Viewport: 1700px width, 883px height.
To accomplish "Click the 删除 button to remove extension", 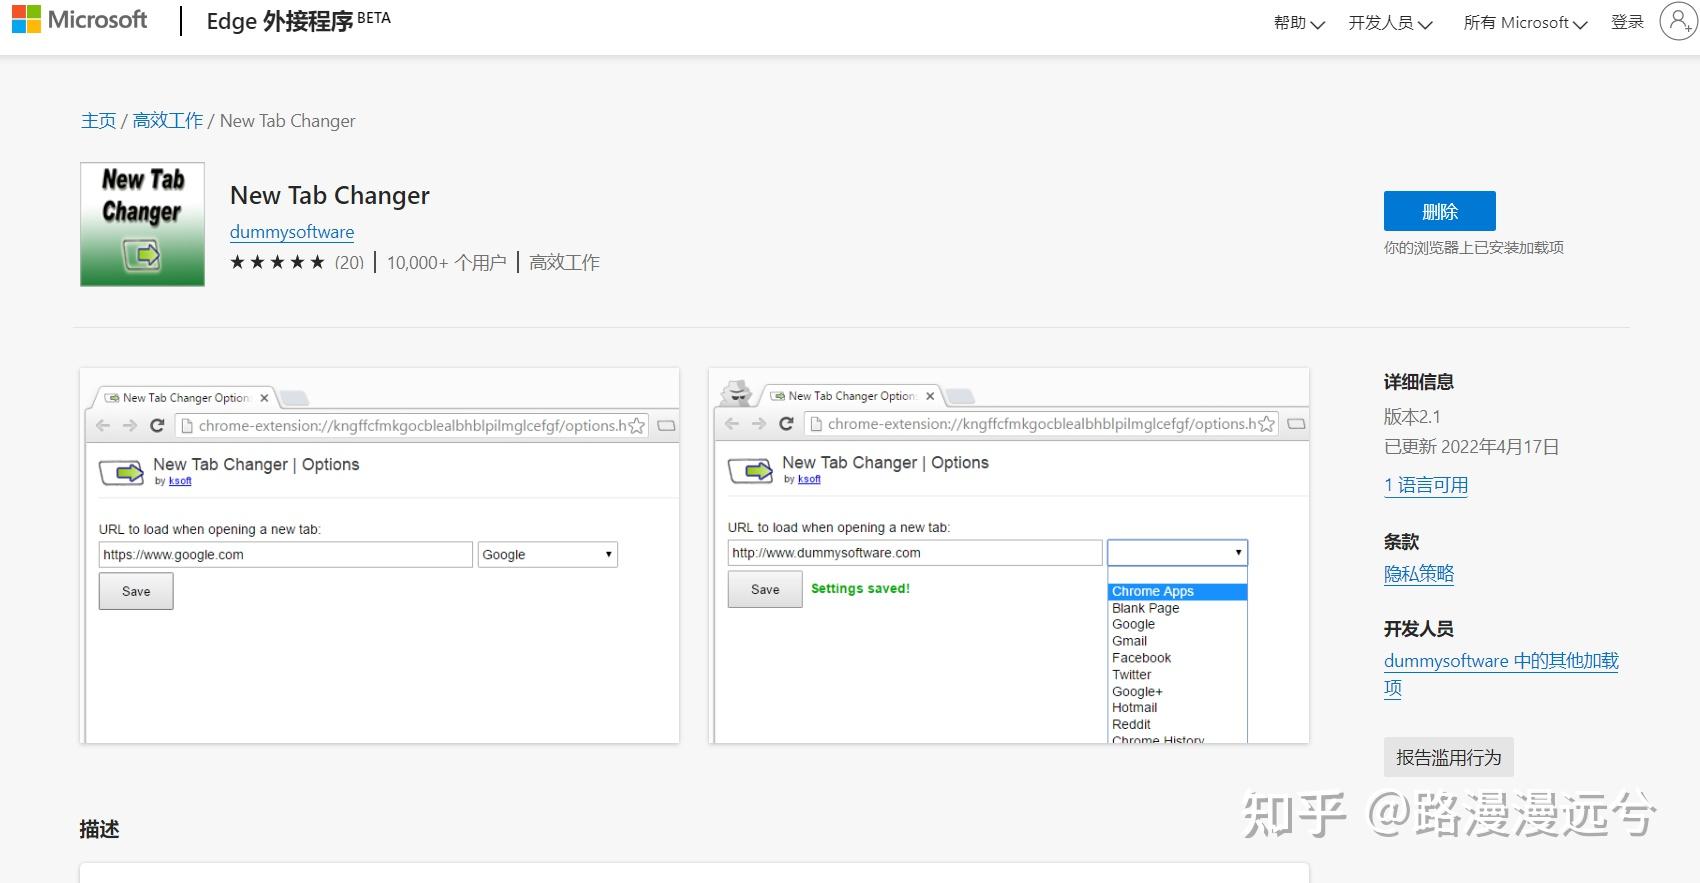I will tap(1439, 211).
